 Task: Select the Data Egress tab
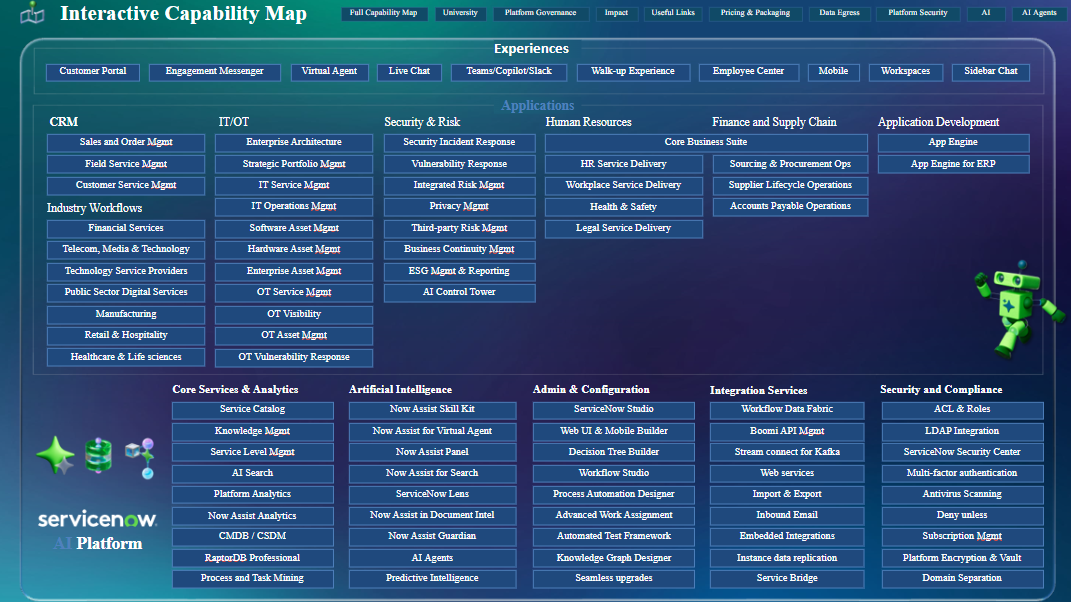pos(839,14)
